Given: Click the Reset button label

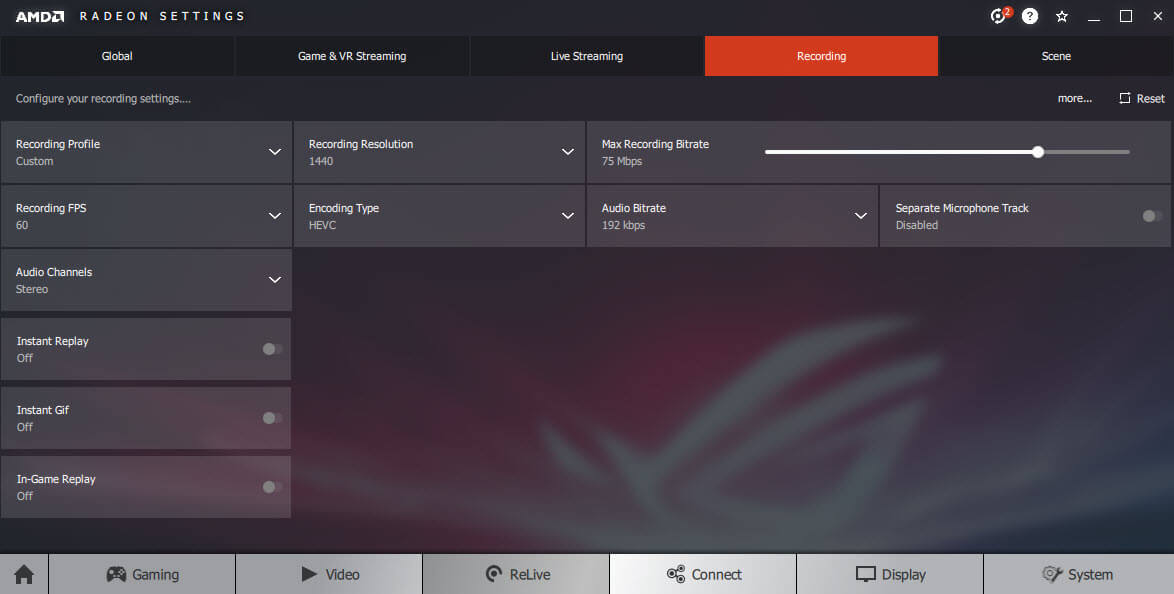Looking at the screenshot, I should [x=1150, y=98].
